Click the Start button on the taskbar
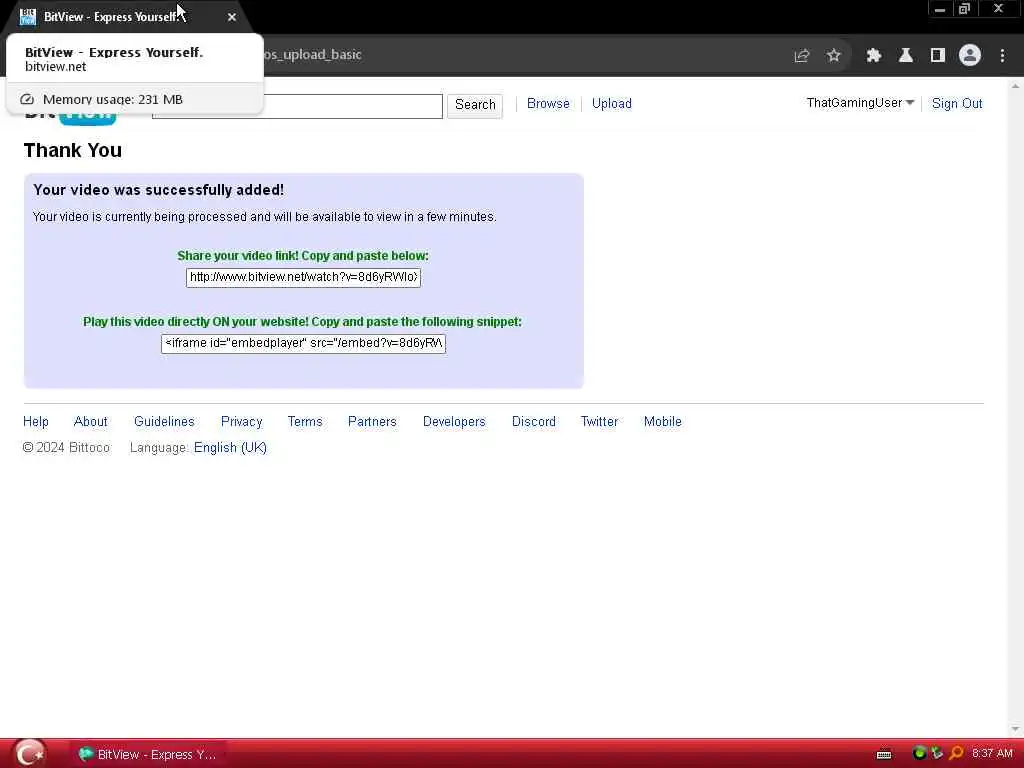The height and width of the screenshot is (768, 1024). 29,754
